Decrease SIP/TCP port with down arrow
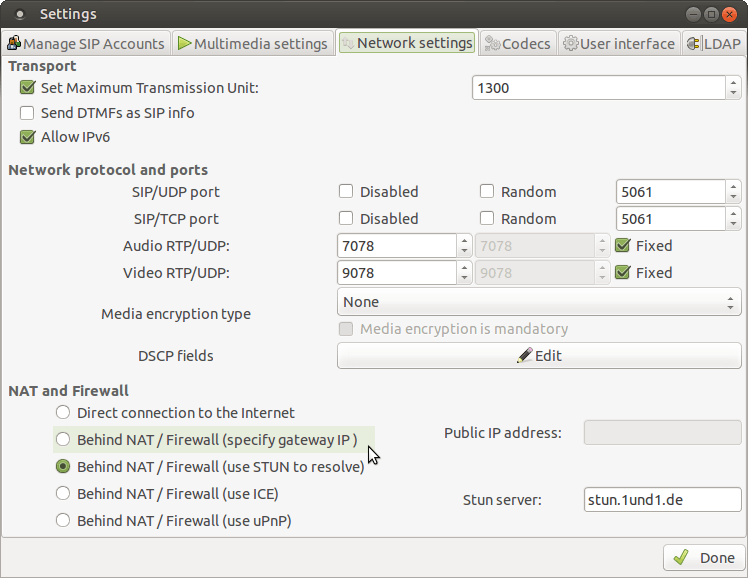 point(733,224)
